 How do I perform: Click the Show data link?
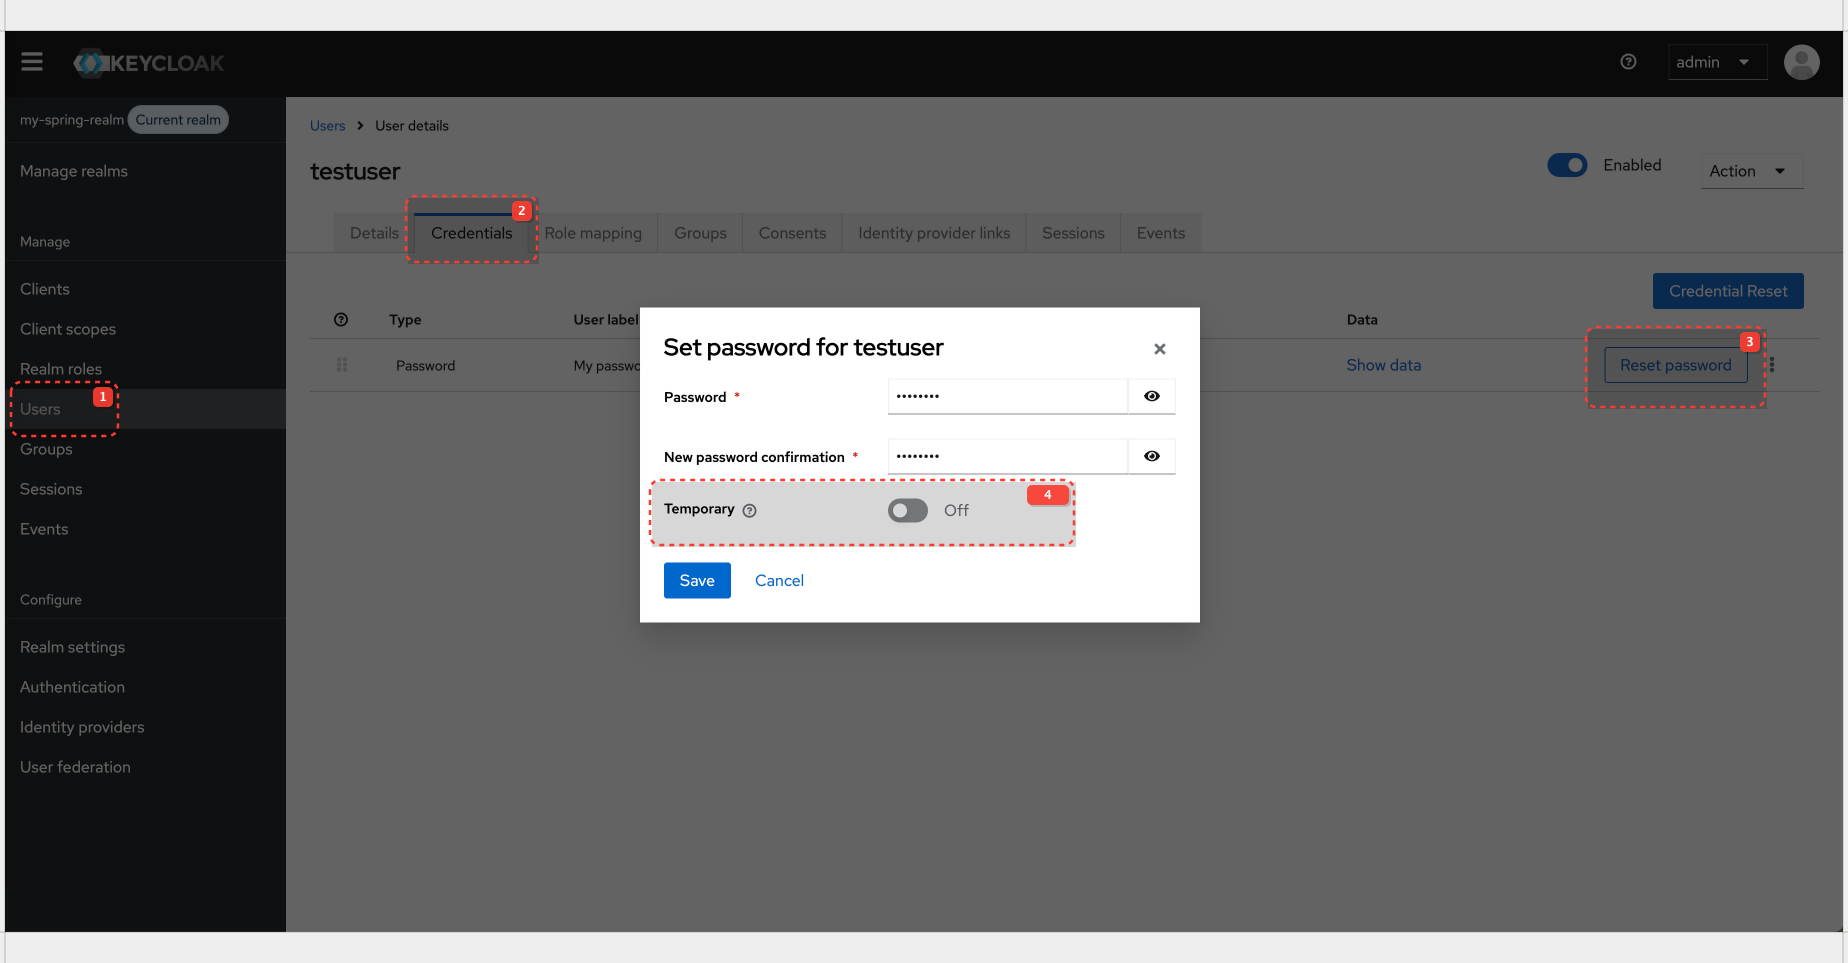(x=1384, y=364)
